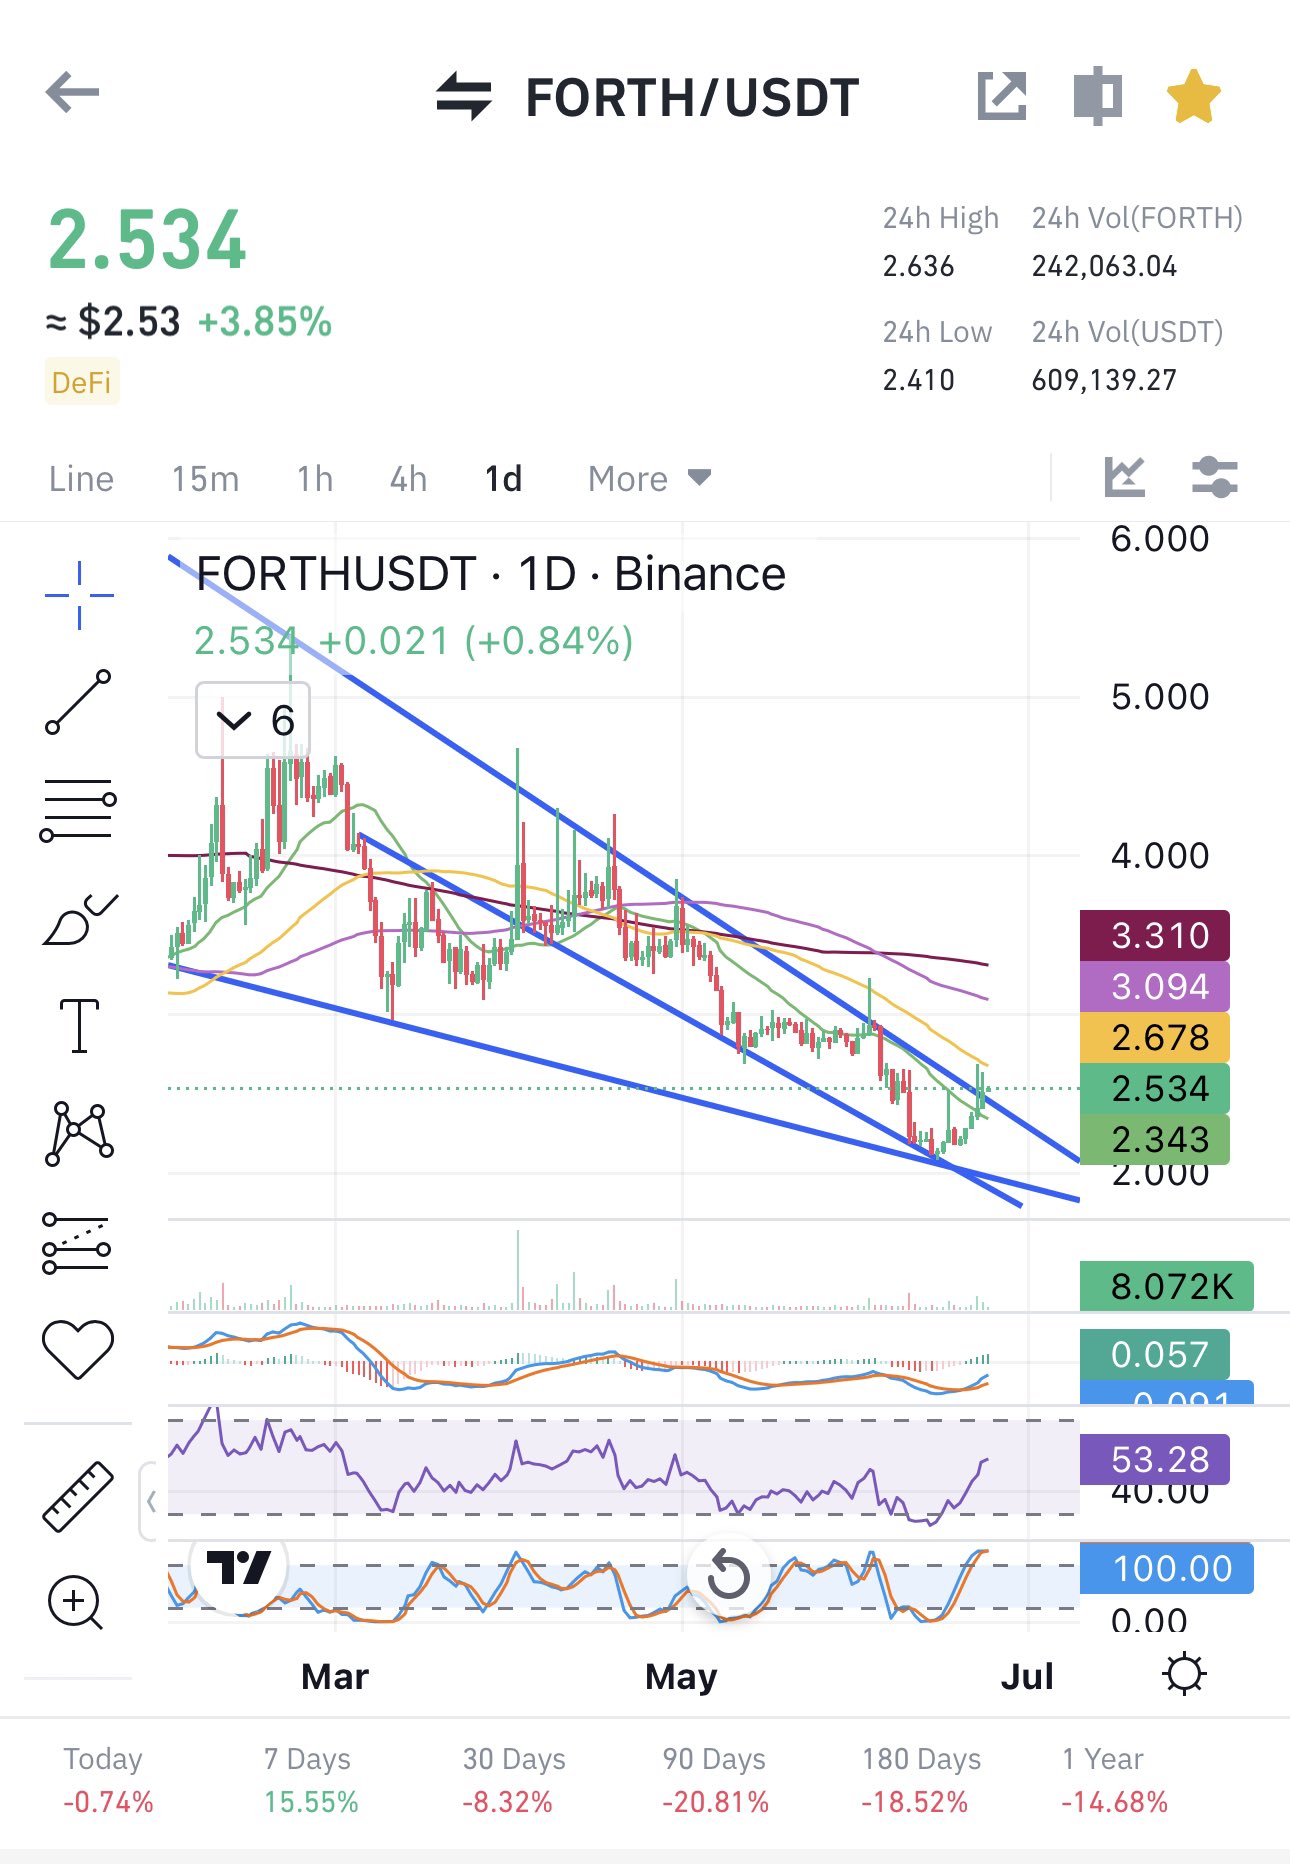Select the brush drawing tool
The height and width of the screenshot is (1864, 1290).
pos(80,919)
